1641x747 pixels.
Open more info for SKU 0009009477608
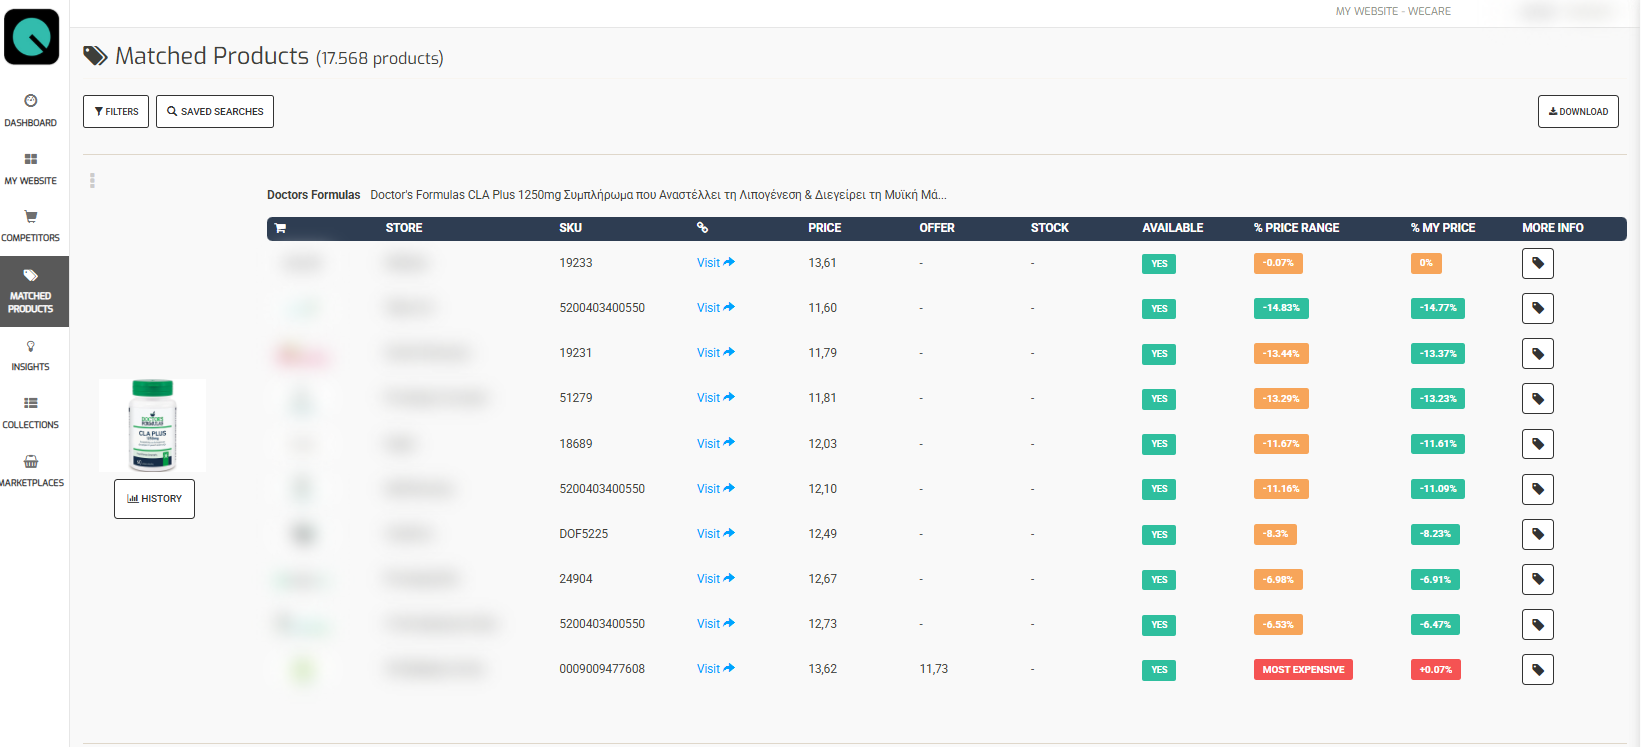click(1537, 670)
